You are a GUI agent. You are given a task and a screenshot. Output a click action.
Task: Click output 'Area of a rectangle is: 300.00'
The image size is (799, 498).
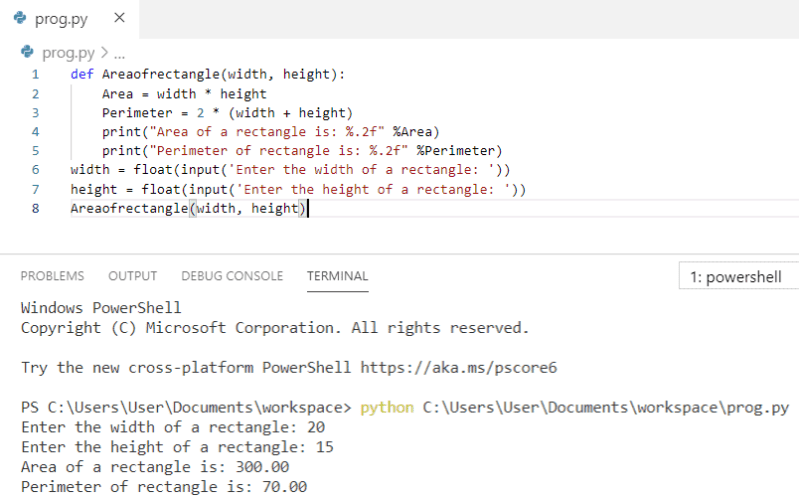pyautogui.click(x=155, y=467)
